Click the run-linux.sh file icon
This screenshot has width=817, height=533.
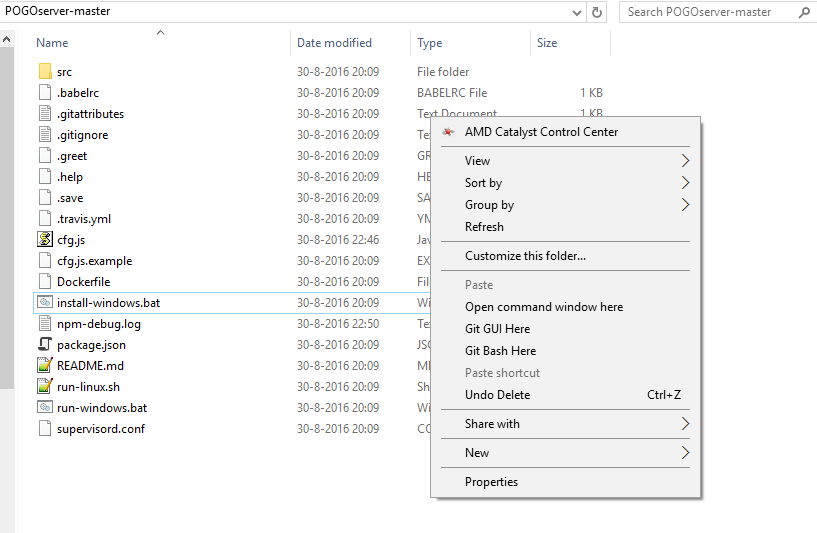tap(44, 387)
